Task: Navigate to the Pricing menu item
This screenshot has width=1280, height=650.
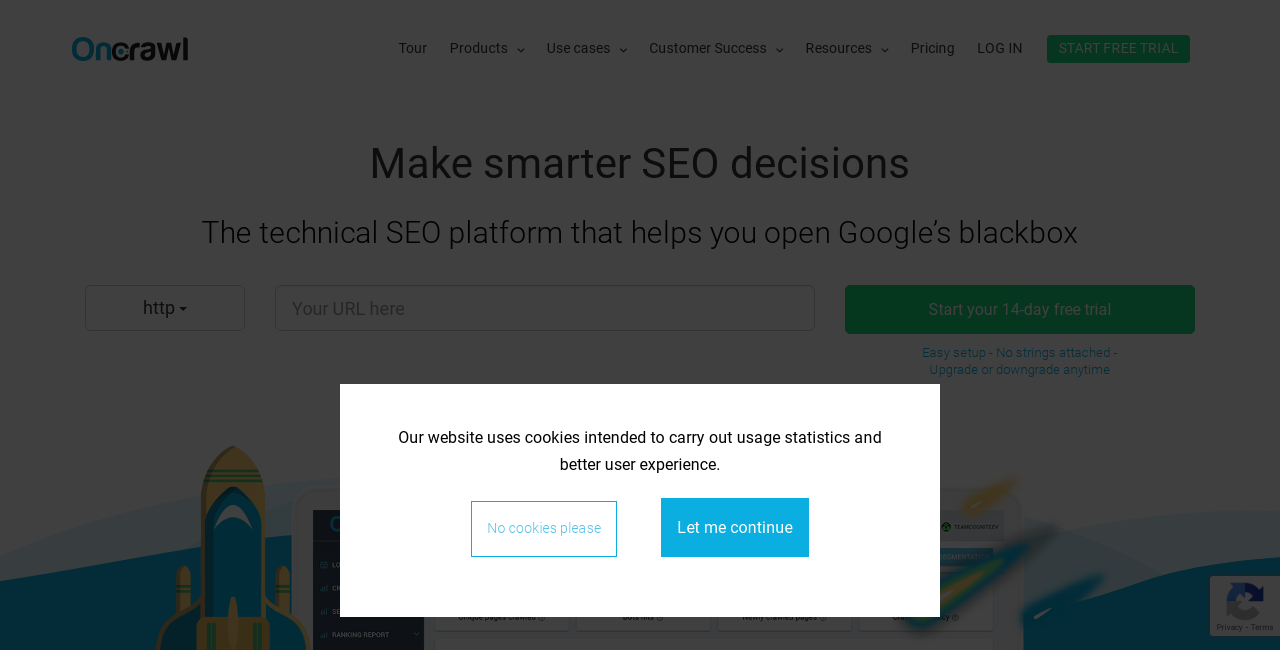Action: [x=932, y=47]
